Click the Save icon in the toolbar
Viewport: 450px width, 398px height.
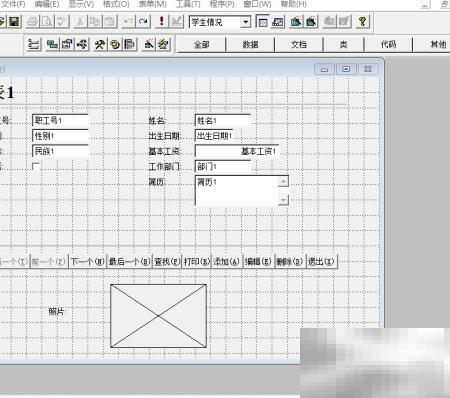coord(14,22)
